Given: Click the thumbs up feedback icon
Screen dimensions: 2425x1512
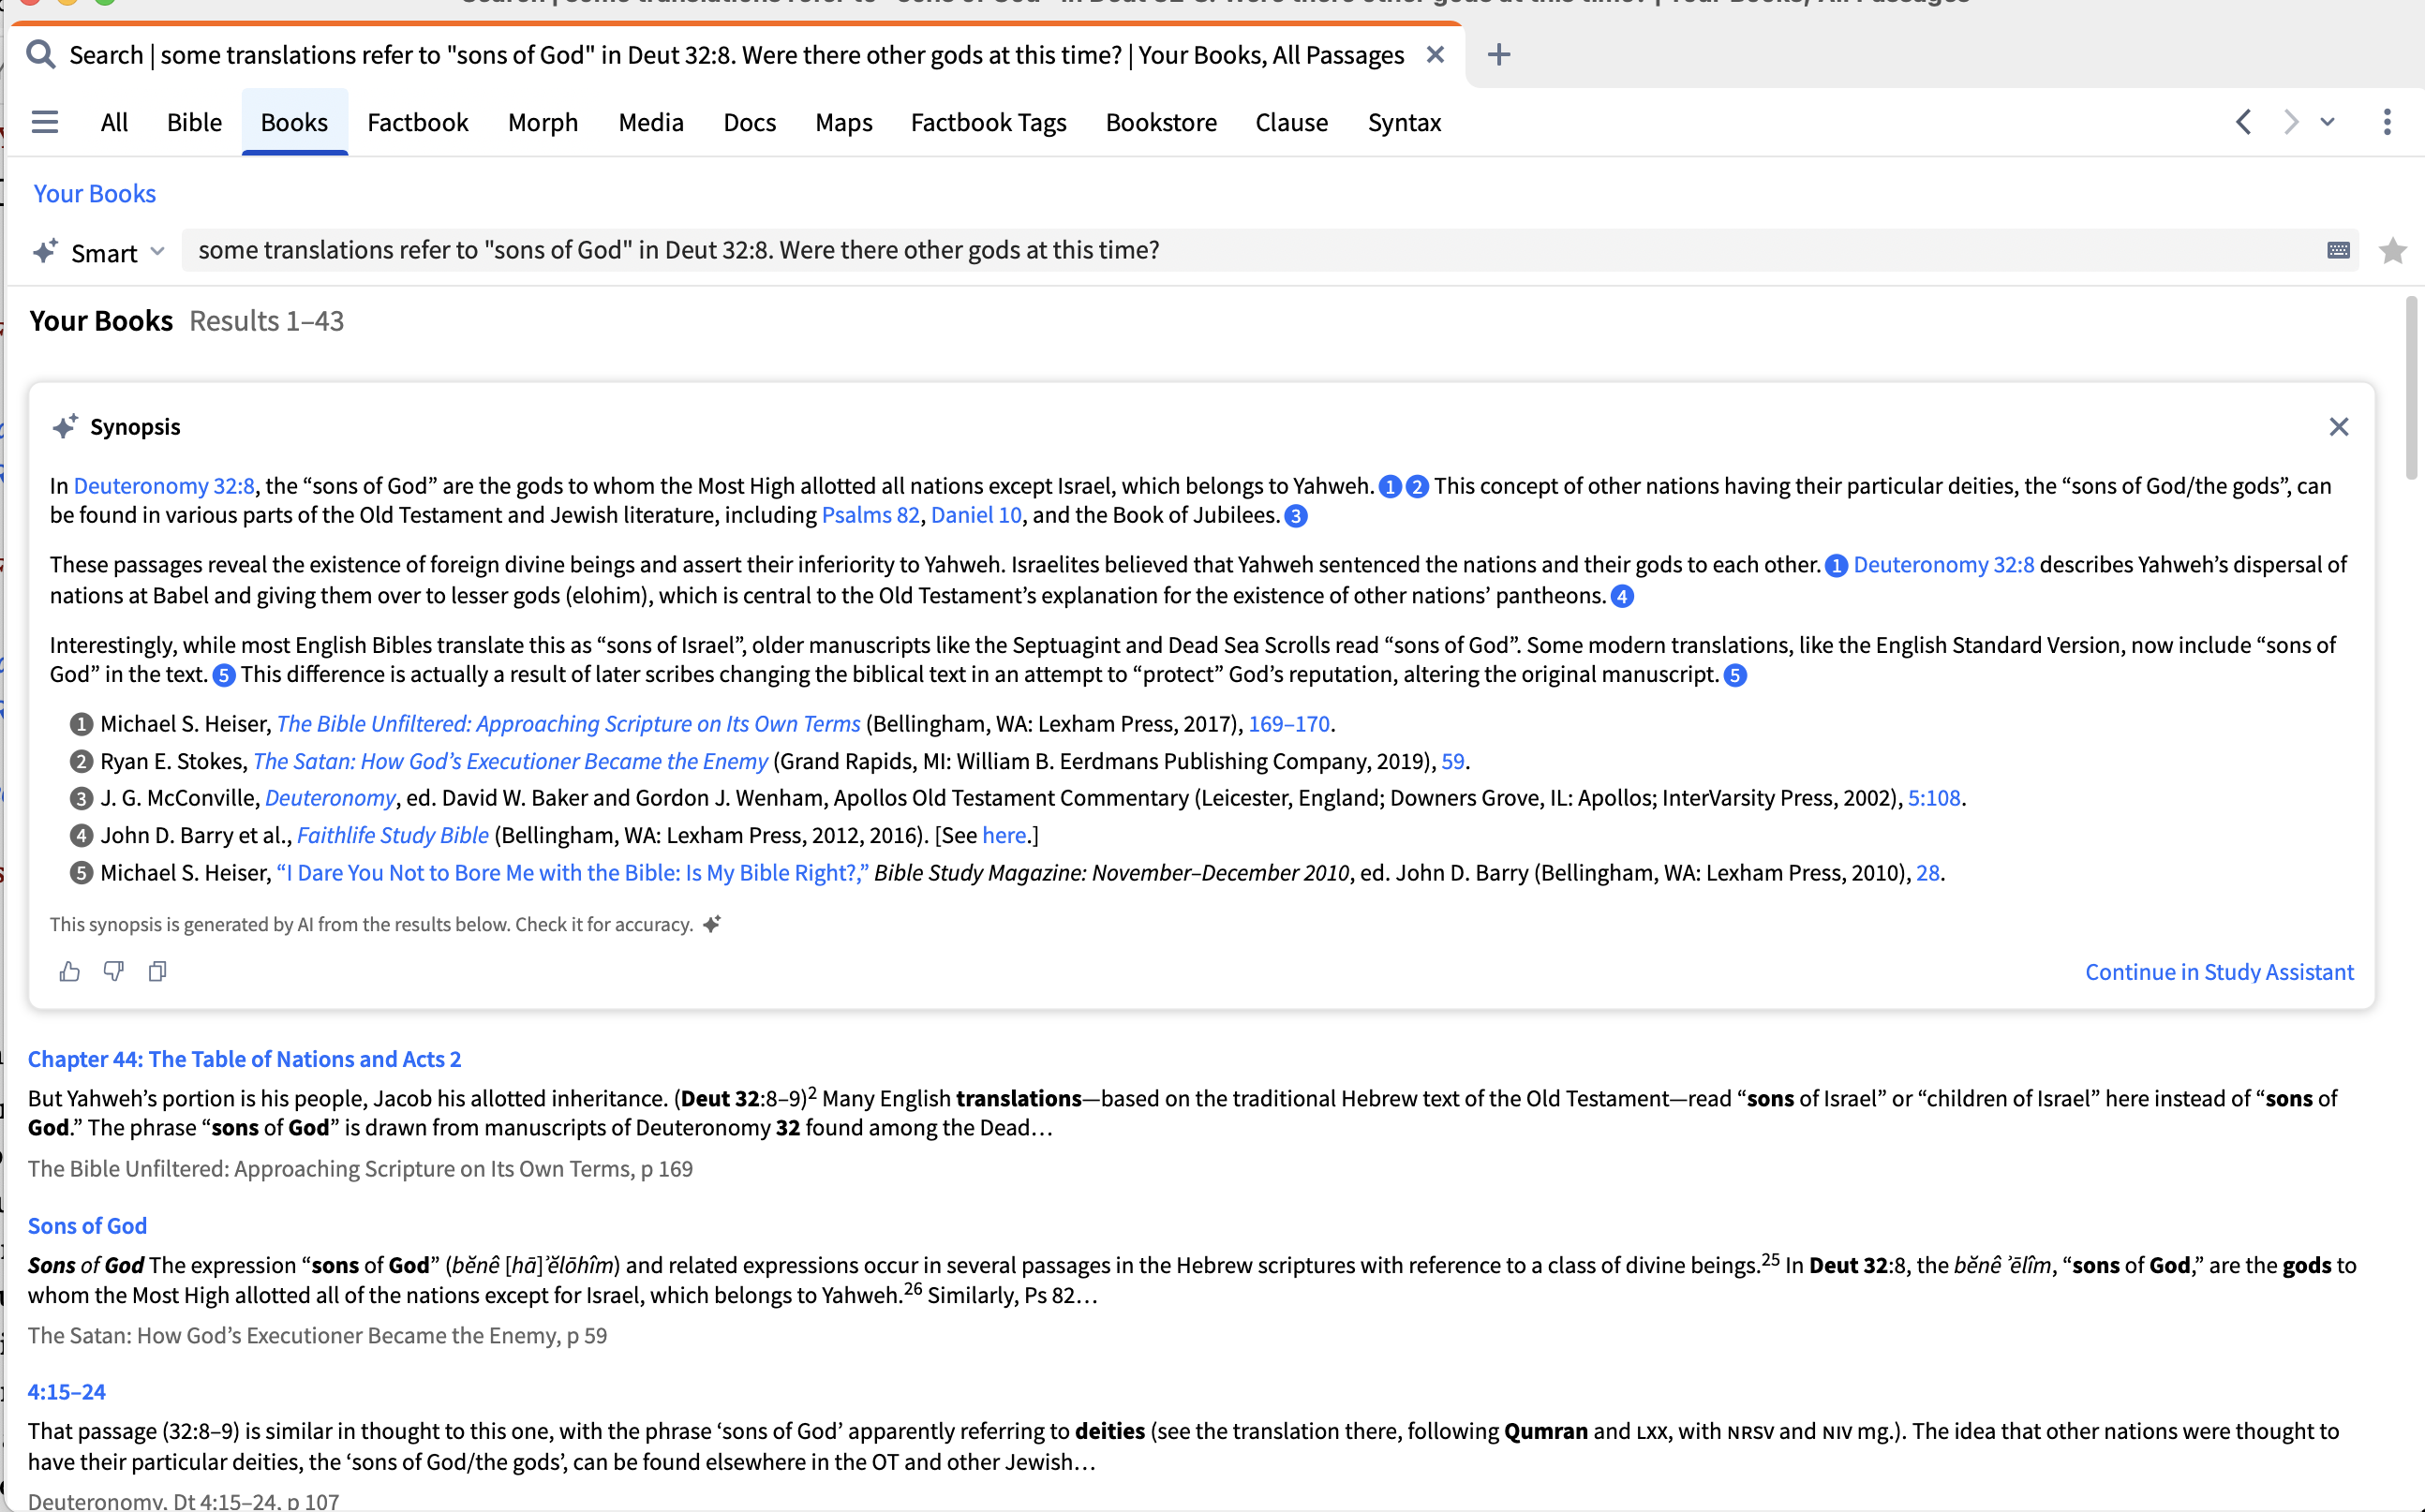Looking at the screenshot, I should point(69,971).
